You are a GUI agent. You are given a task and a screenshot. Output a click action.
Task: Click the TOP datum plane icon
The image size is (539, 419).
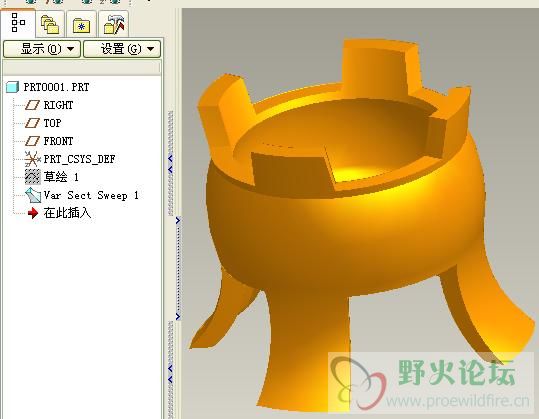pos(33,123)
